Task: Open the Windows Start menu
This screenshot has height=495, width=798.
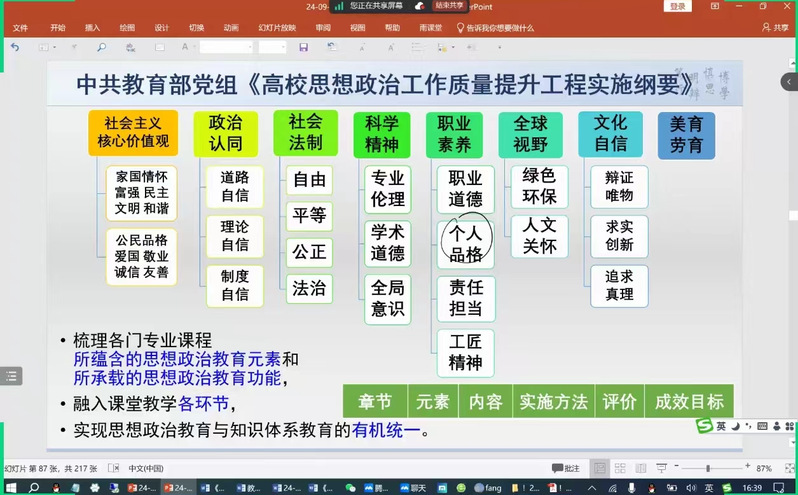Action: 9,488
